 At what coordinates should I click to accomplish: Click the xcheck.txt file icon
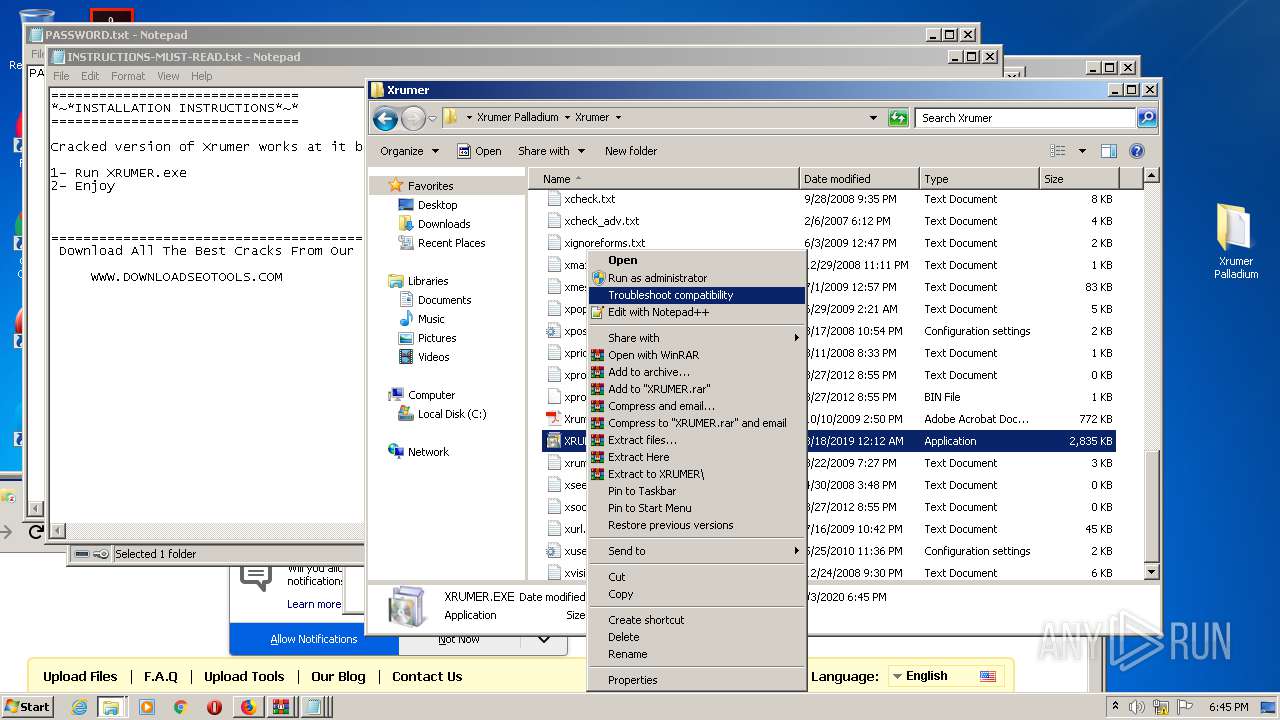pos(554,199)
